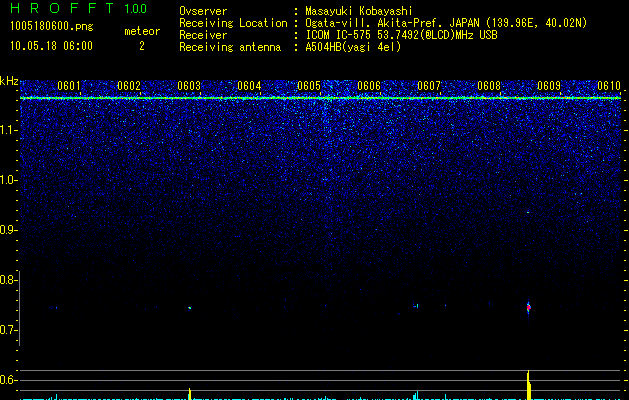
Task: Click the Receiving antenna label
Action: 230,47
